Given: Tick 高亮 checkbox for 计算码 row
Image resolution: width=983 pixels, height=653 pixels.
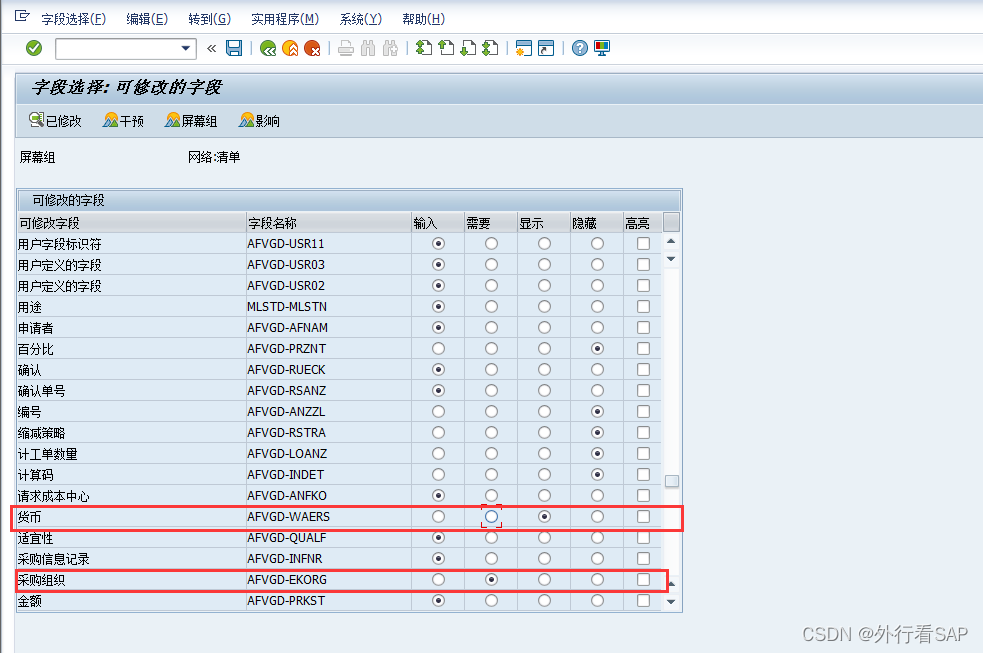Looking at the screenshot, I should pos(643,474).
